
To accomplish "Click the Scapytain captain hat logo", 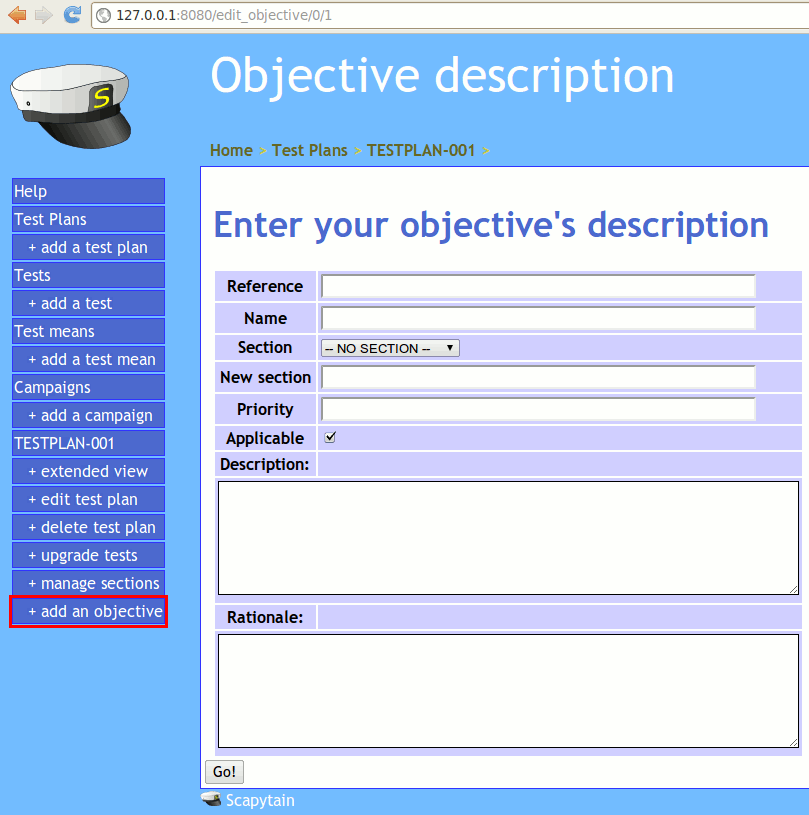I will 71,104.
